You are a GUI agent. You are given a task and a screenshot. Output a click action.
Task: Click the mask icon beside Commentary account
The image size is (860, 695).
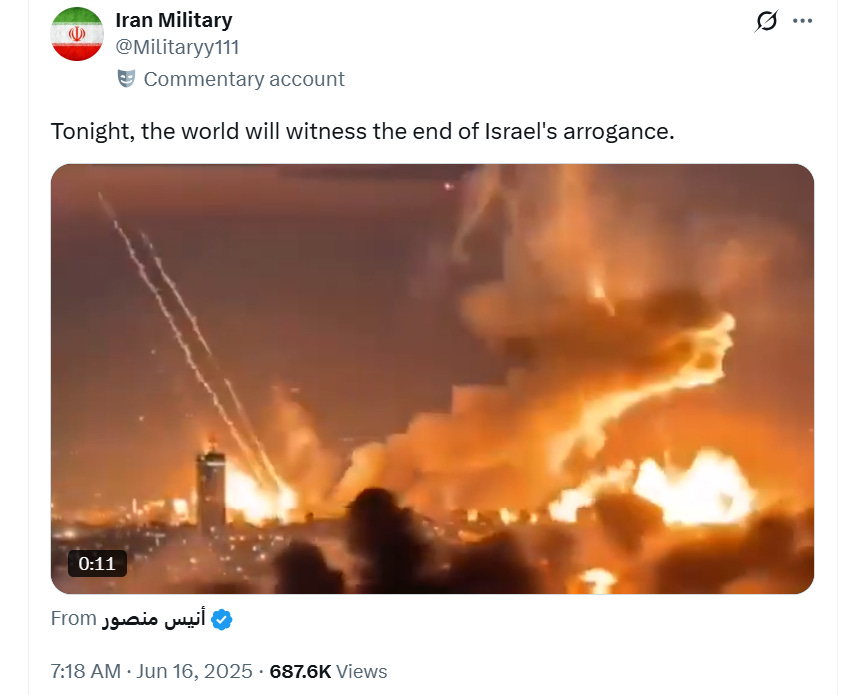coord(126,78)
